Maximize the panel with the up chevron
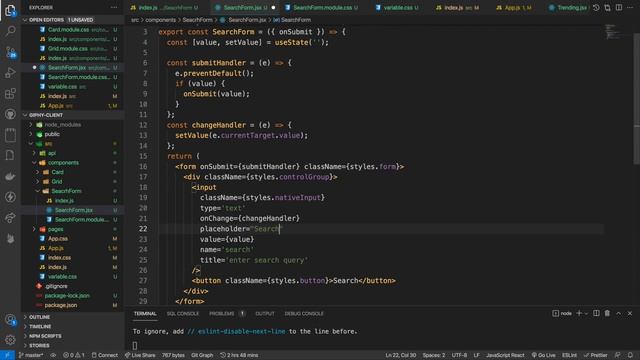640x360 pixels. [x=618, y=313]
